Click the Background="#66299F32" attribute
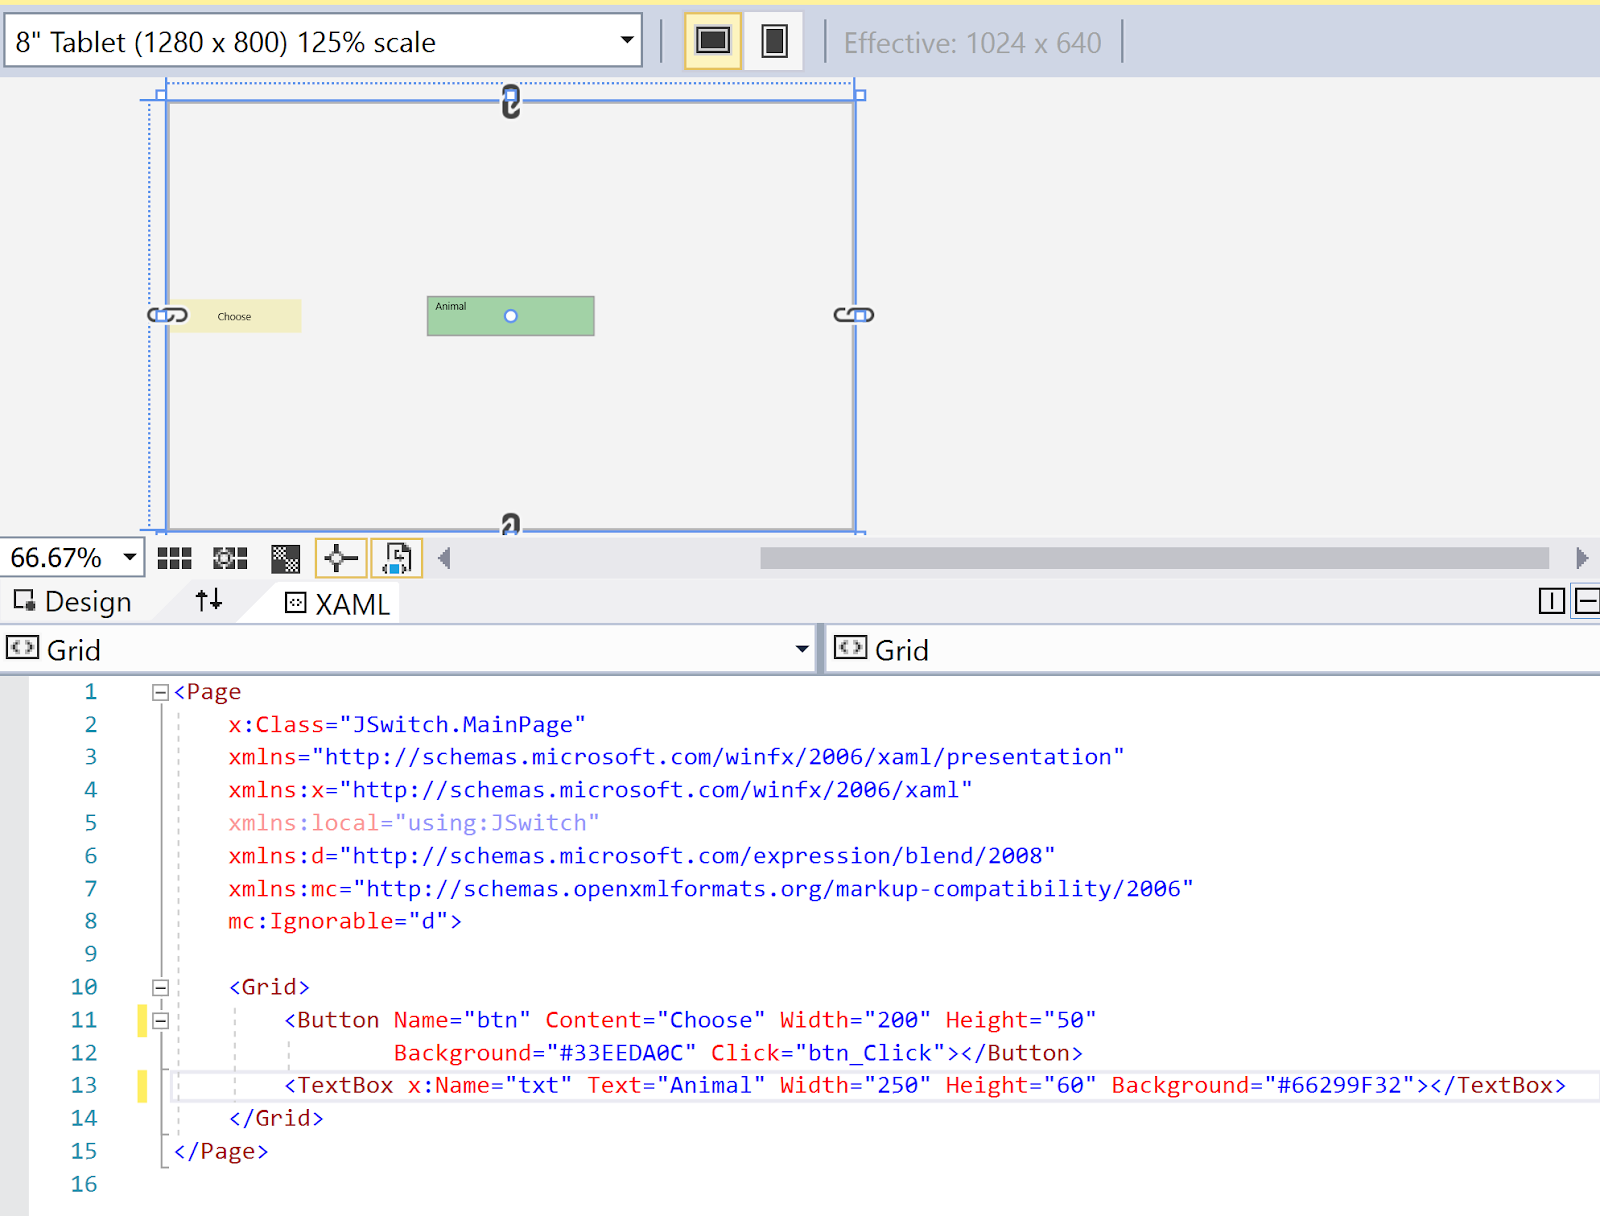The height and width of the screenshot is (1216, 1600). tap(1264, 1085)
